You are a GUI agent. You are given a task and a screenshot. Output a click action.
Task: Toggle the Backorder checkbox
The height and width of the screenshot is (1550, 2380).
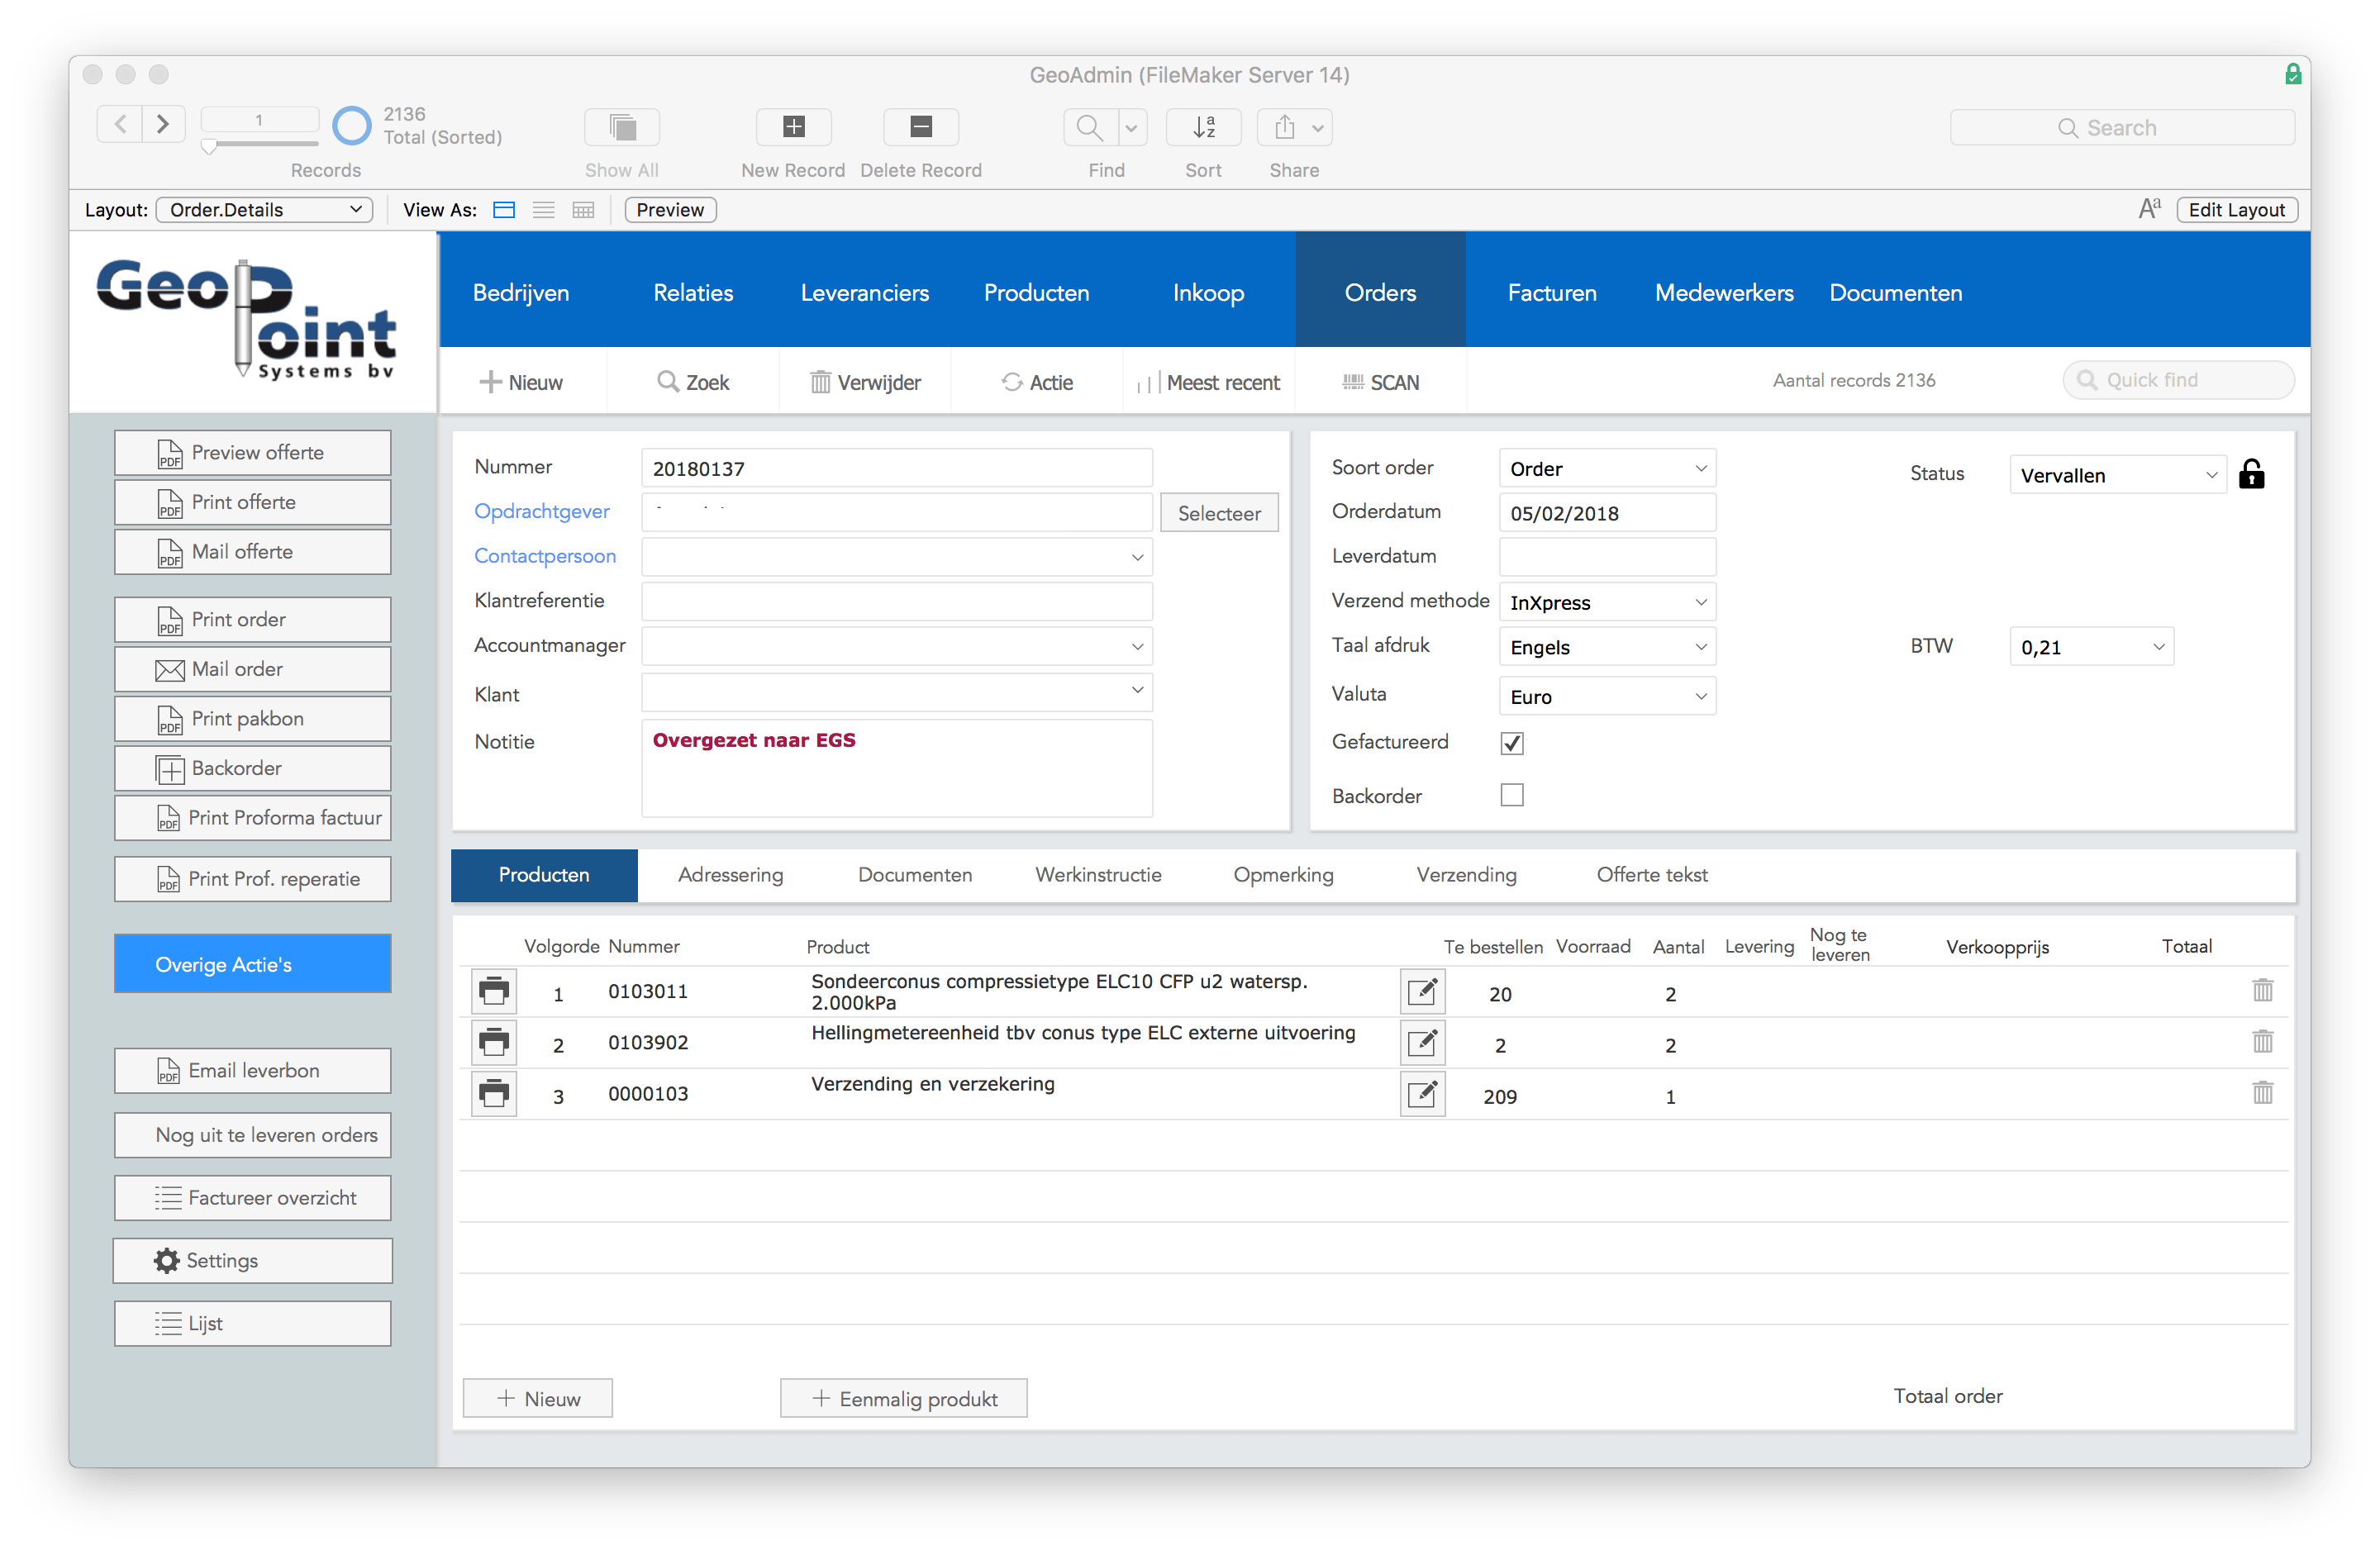tap(1512, 796)
